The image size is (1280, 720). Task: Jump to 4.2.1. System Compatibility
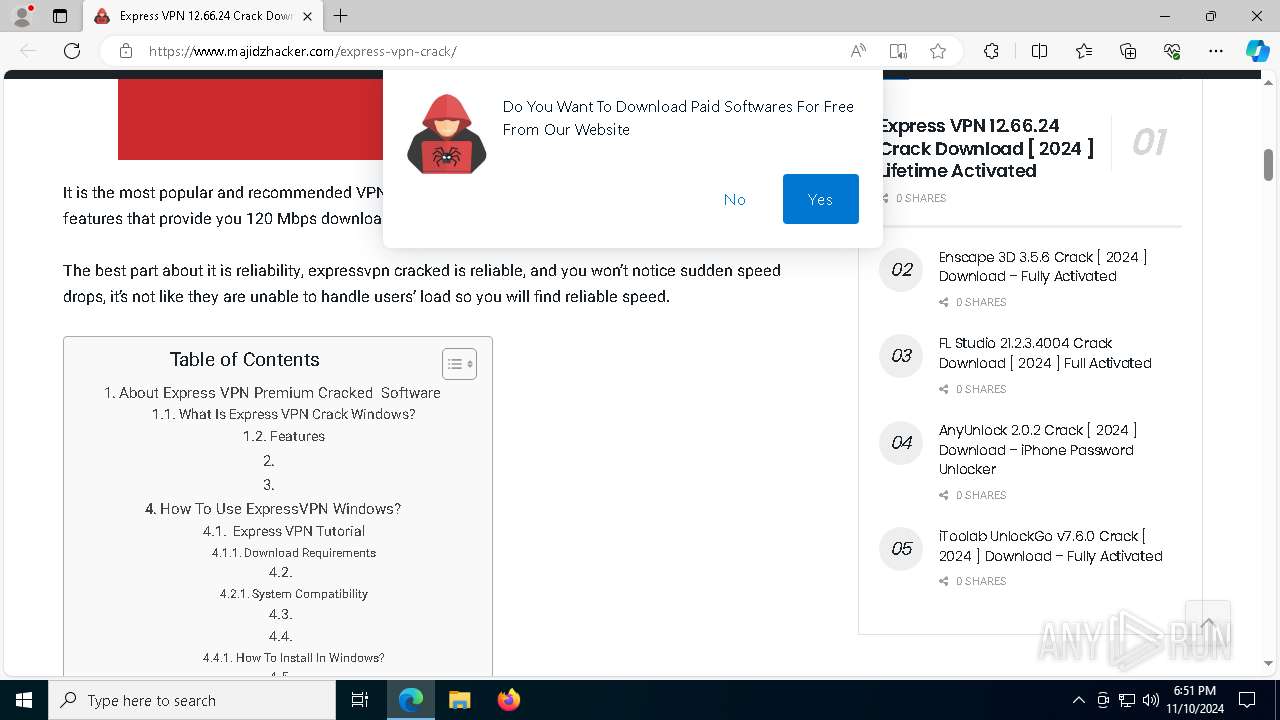coord(294,593)
